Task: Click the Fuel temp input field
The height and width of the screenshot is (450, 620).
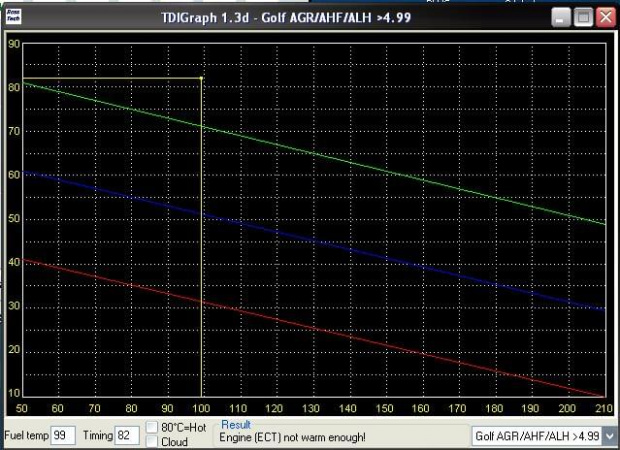Action: (63, 435)
